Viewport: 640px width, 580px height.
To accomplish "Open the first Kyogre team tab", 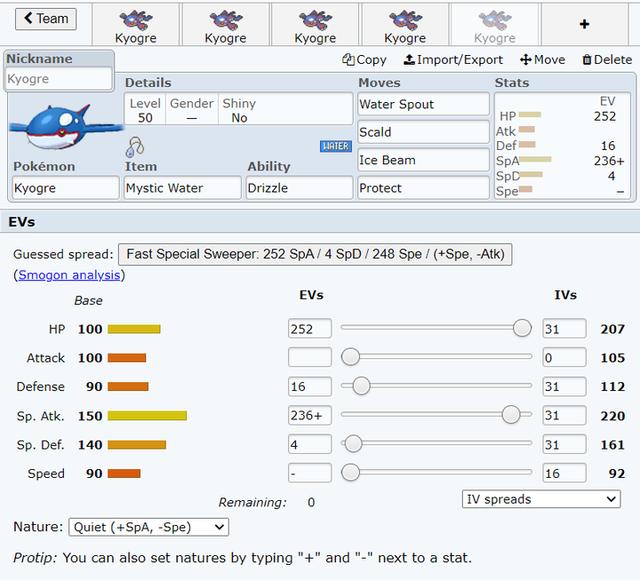I will (x=136, y=25).
